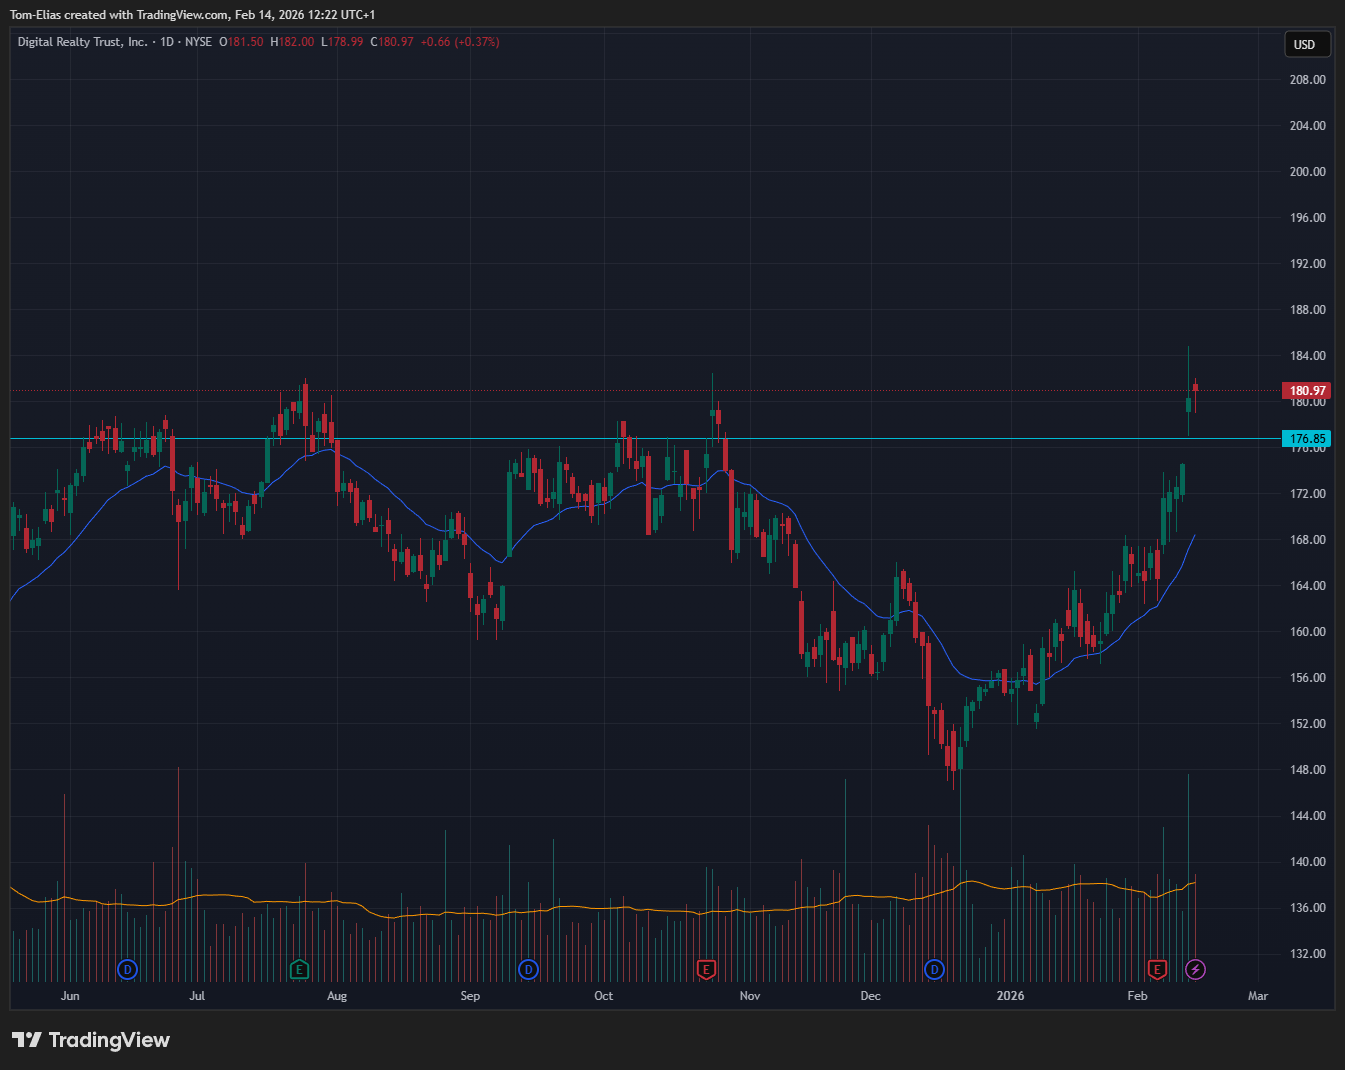
Task: Click the 168.00 price axis label
Action: (x=1307, y=540)
